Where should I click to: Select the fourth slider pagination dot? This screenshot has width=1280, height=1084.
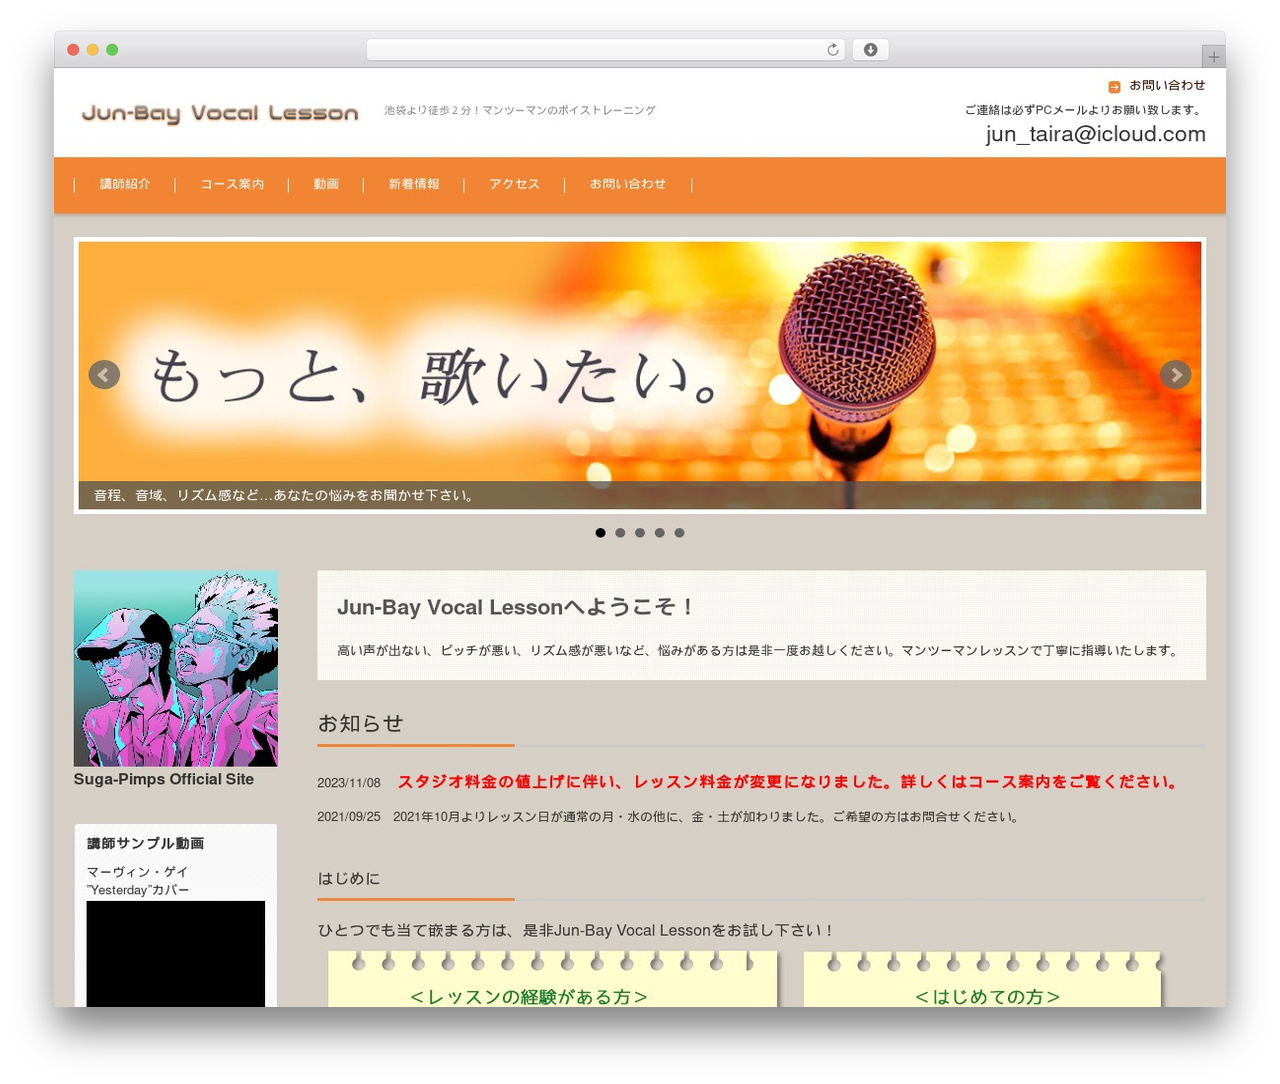(x=659, y=533)
